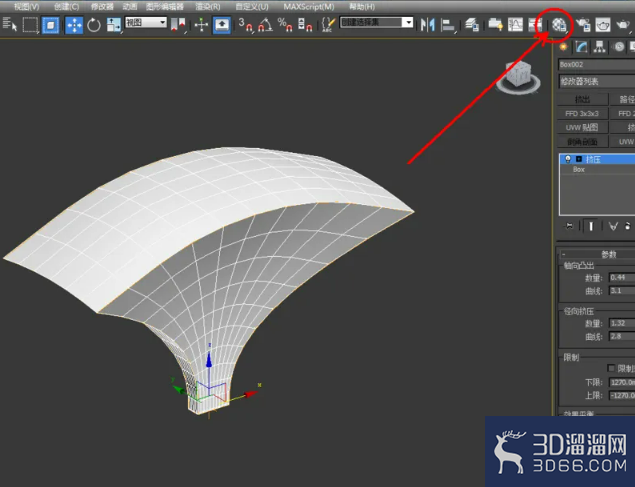Open the Graphite ribbon toggle icon
The image size is (635, 487).
pos(495,25)
